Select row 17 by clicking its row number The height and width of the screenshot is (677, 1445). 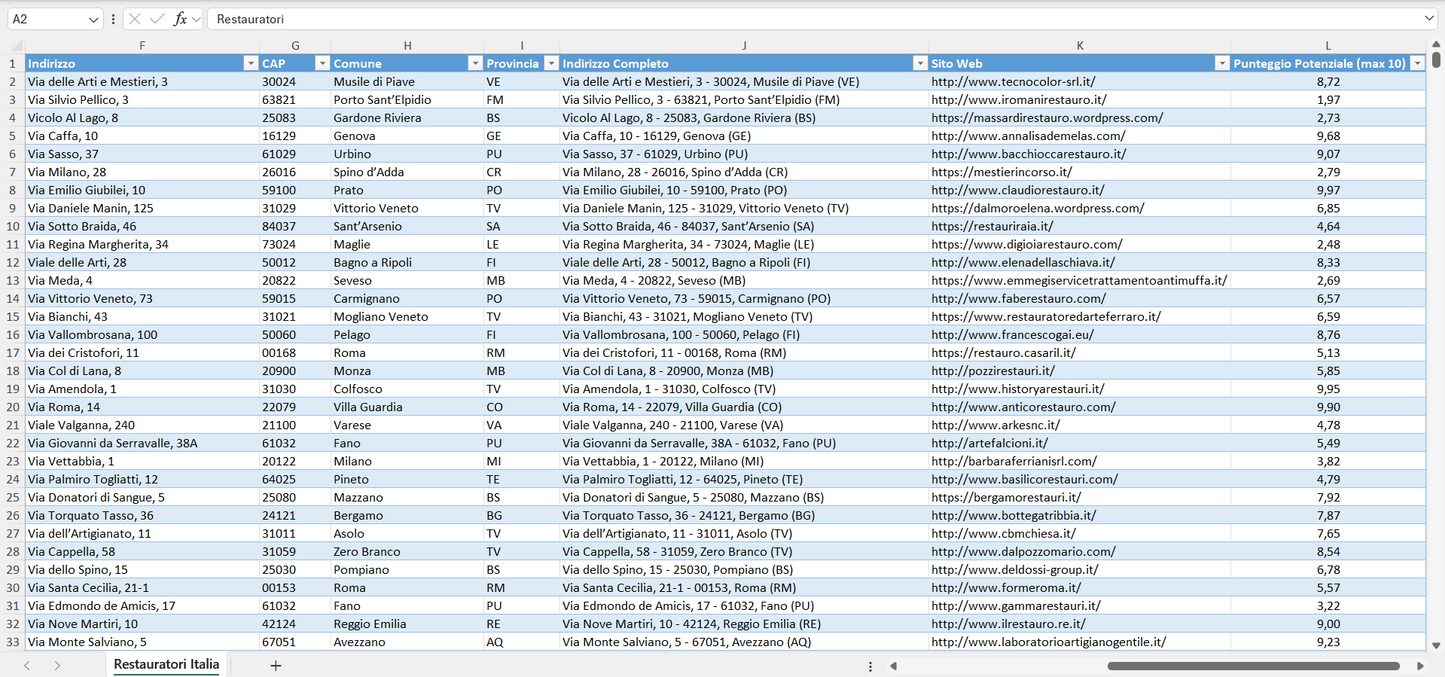tap(14, 352)
